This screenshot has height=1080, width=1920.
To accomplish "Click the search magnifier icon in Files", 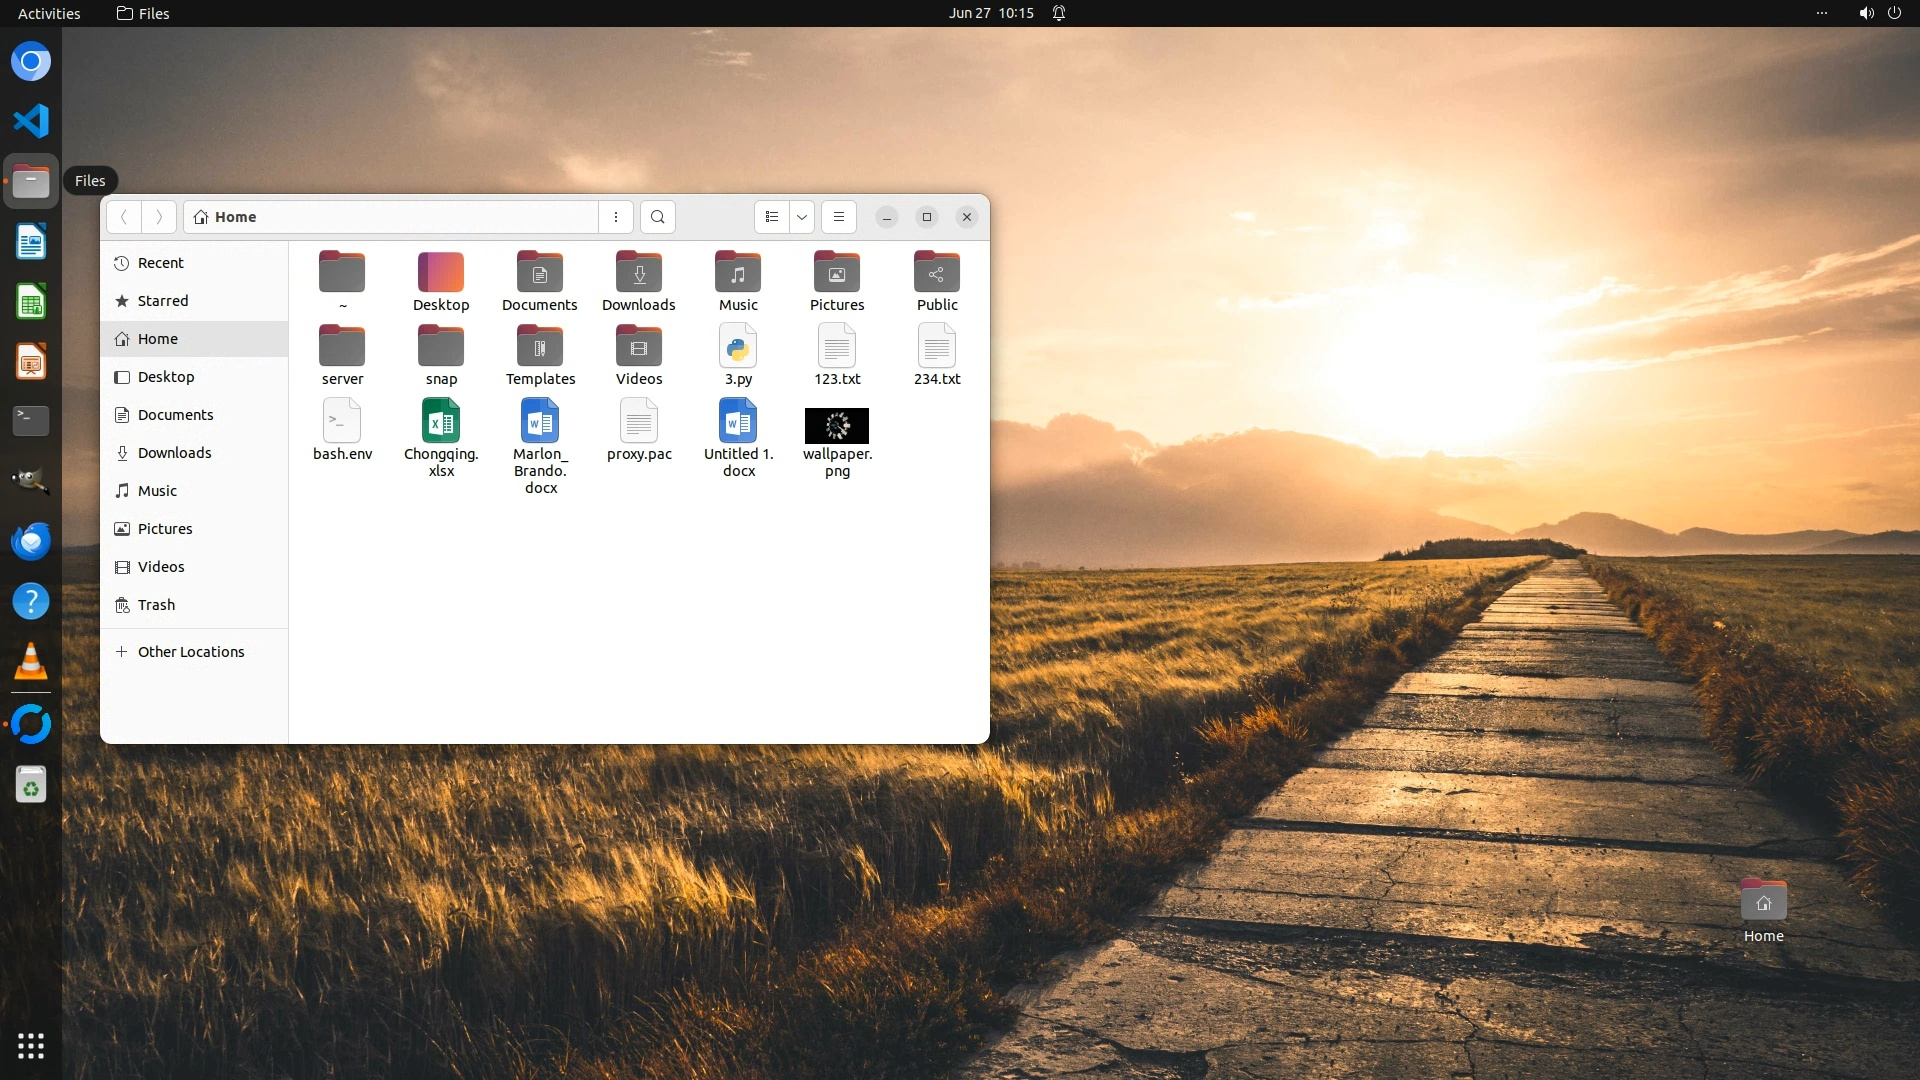I will pos(657,217).
